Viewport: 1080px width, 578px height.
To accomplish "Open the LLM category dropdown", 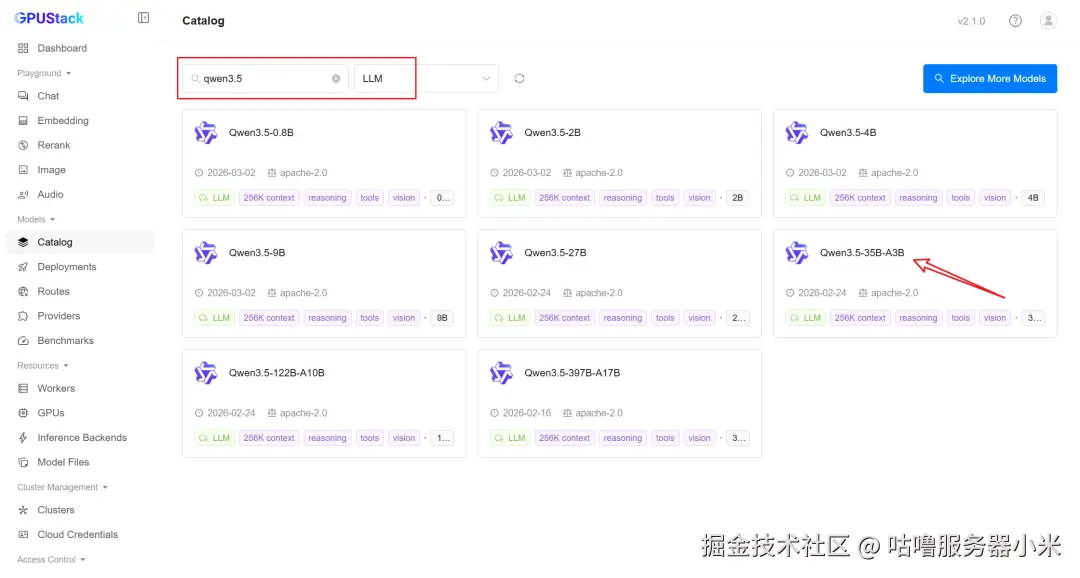I will click(426, 79).
